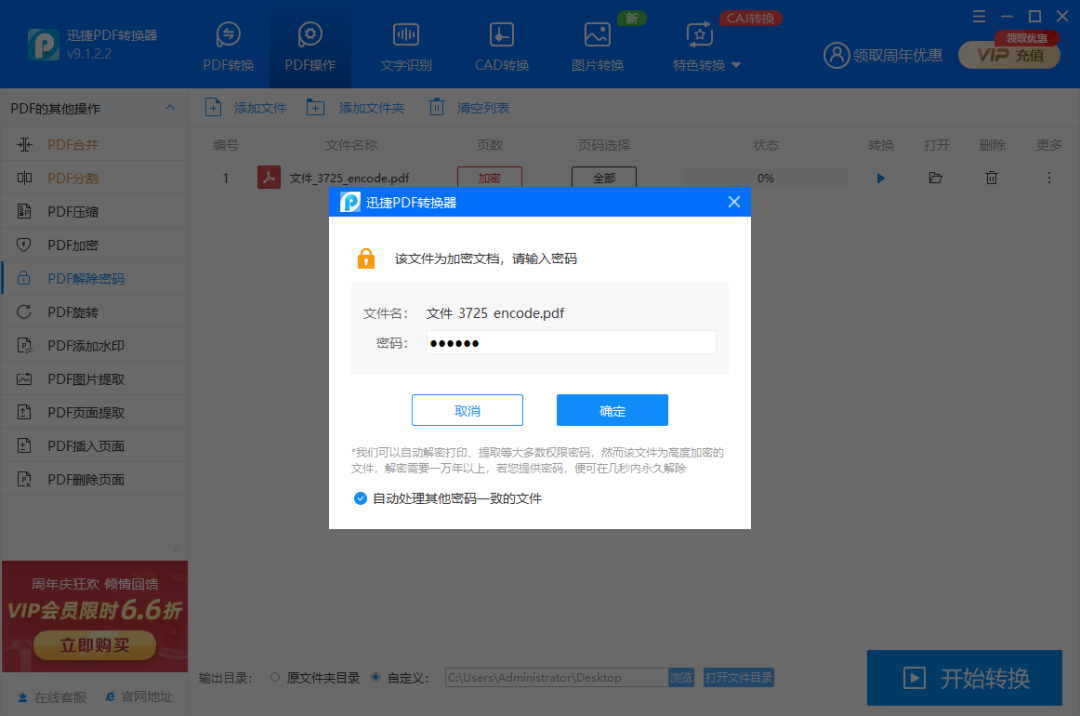Click 确定 to confirm the password
The image size is (1080, 716).
[612, 410]
